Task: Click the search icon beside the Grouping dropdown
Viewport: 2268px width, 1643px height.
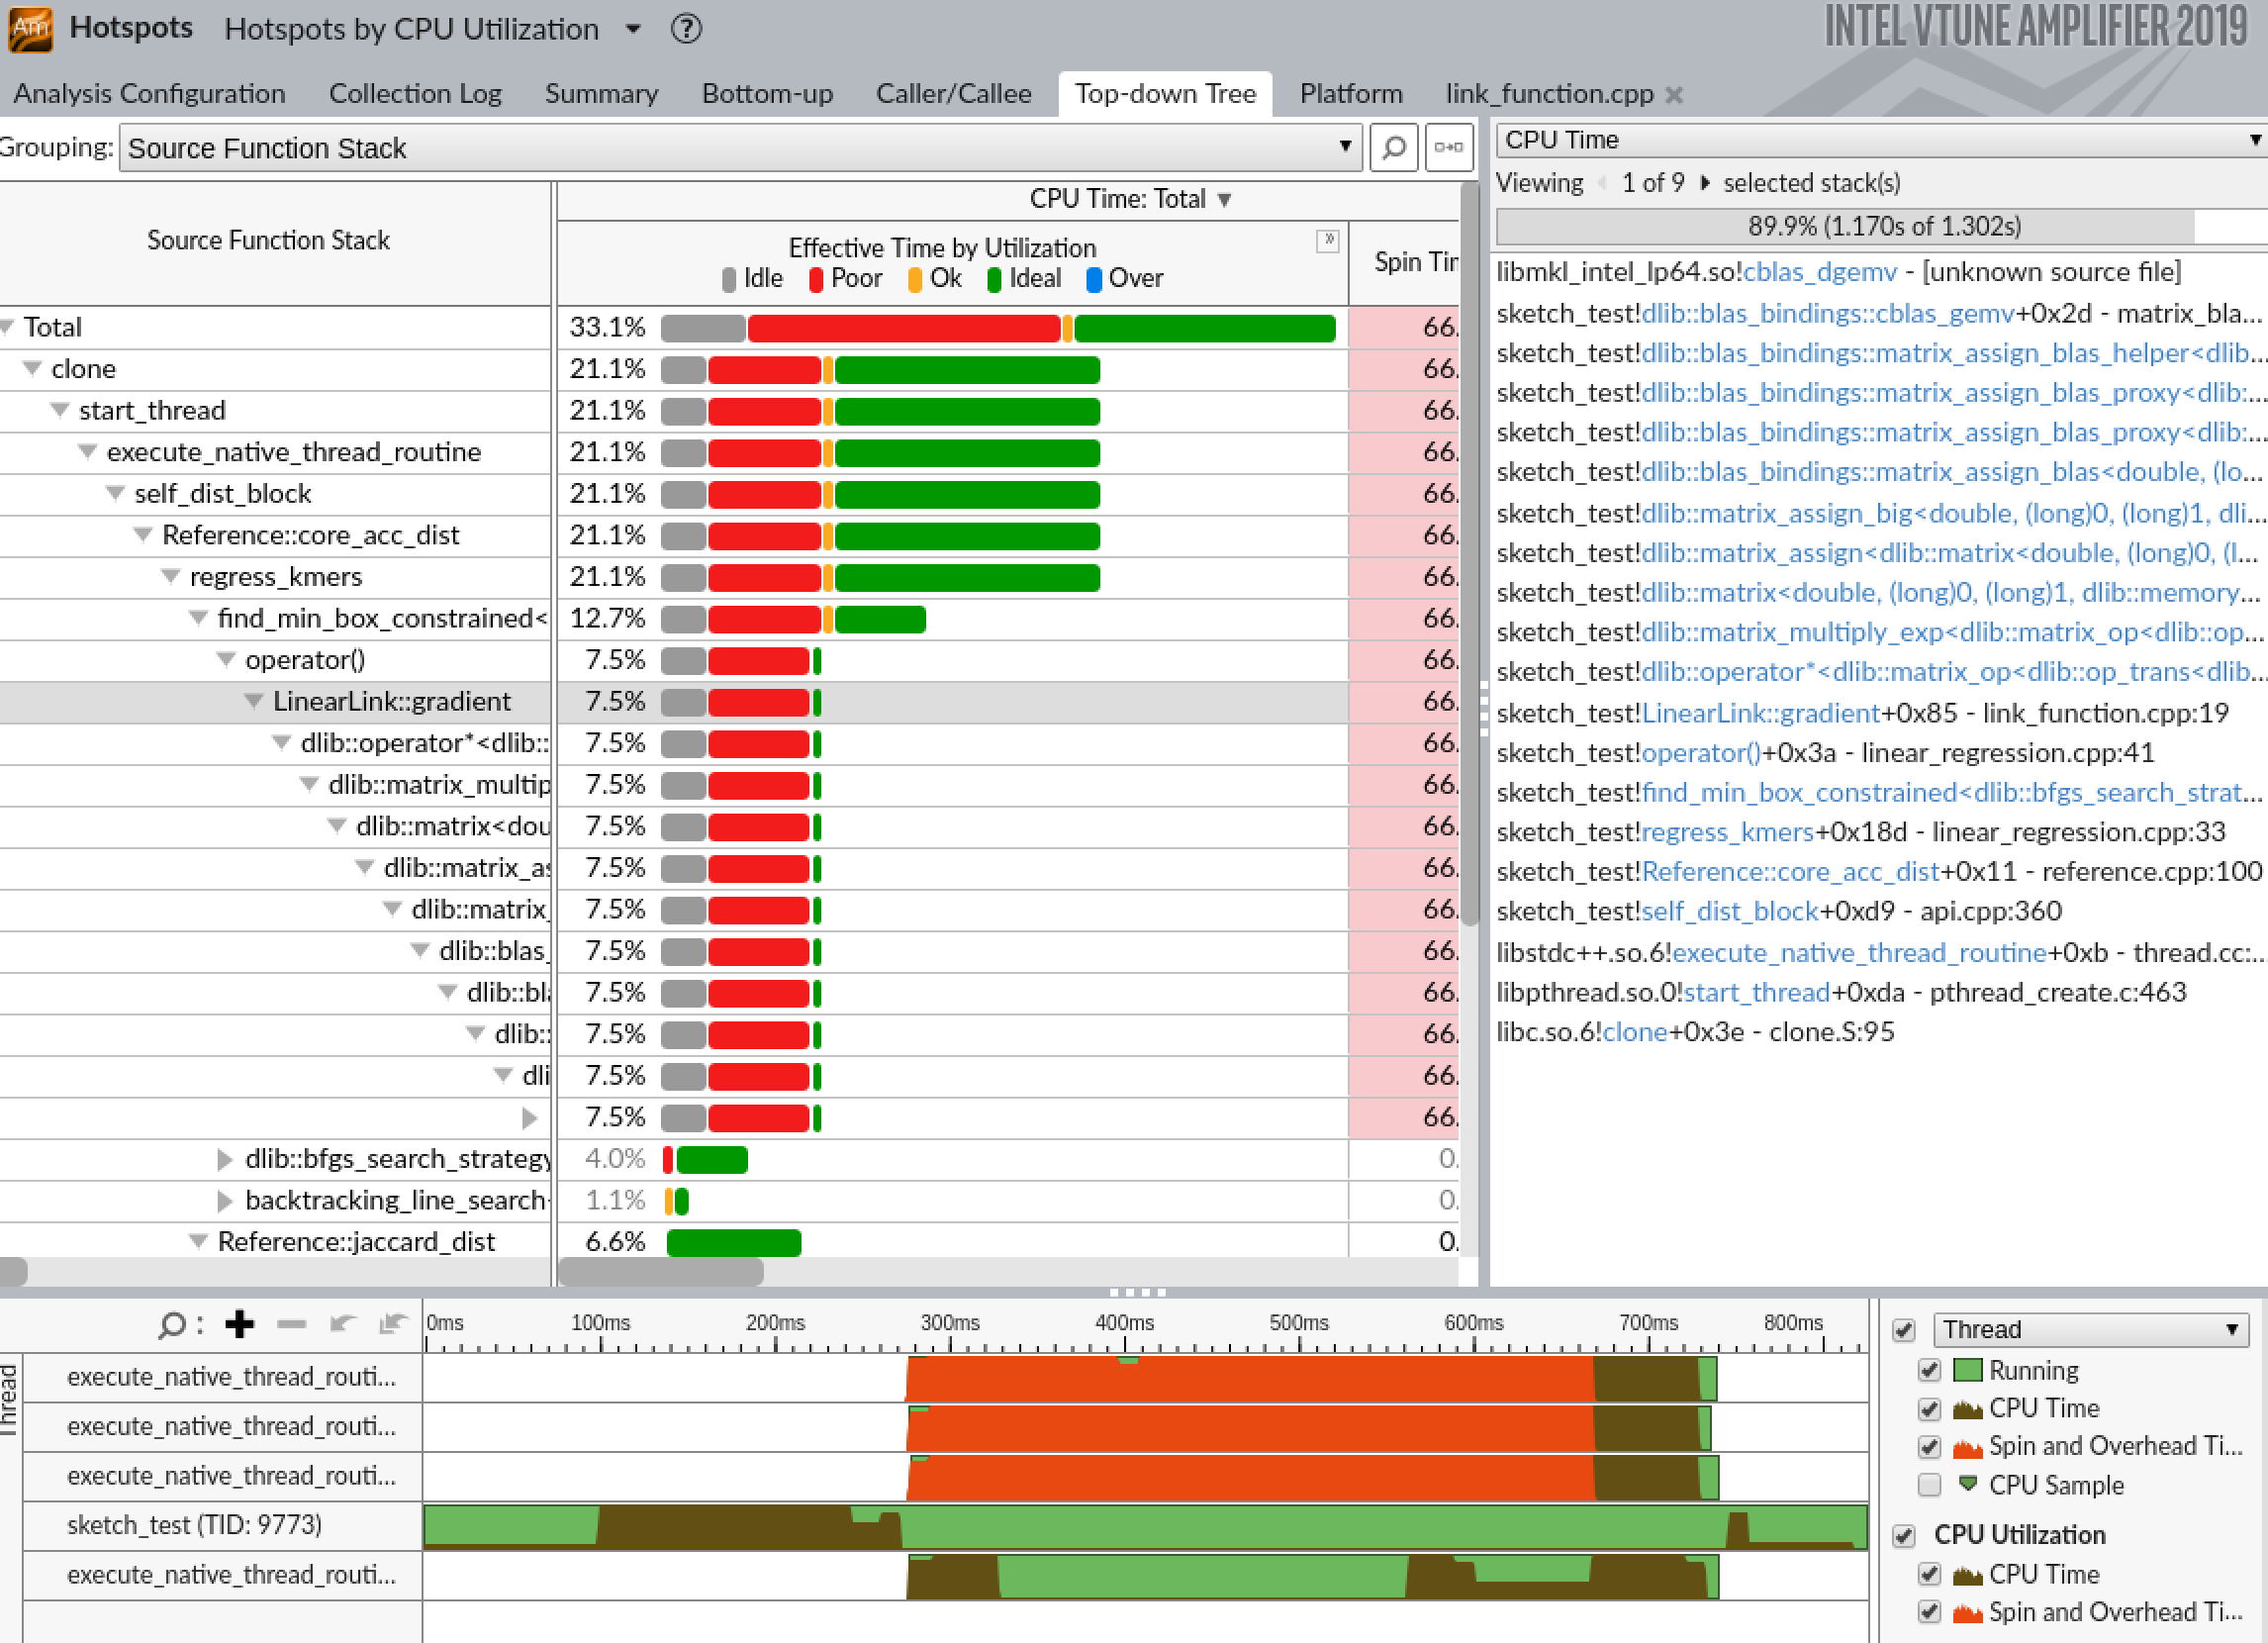Action: [x=1394, y=147]
